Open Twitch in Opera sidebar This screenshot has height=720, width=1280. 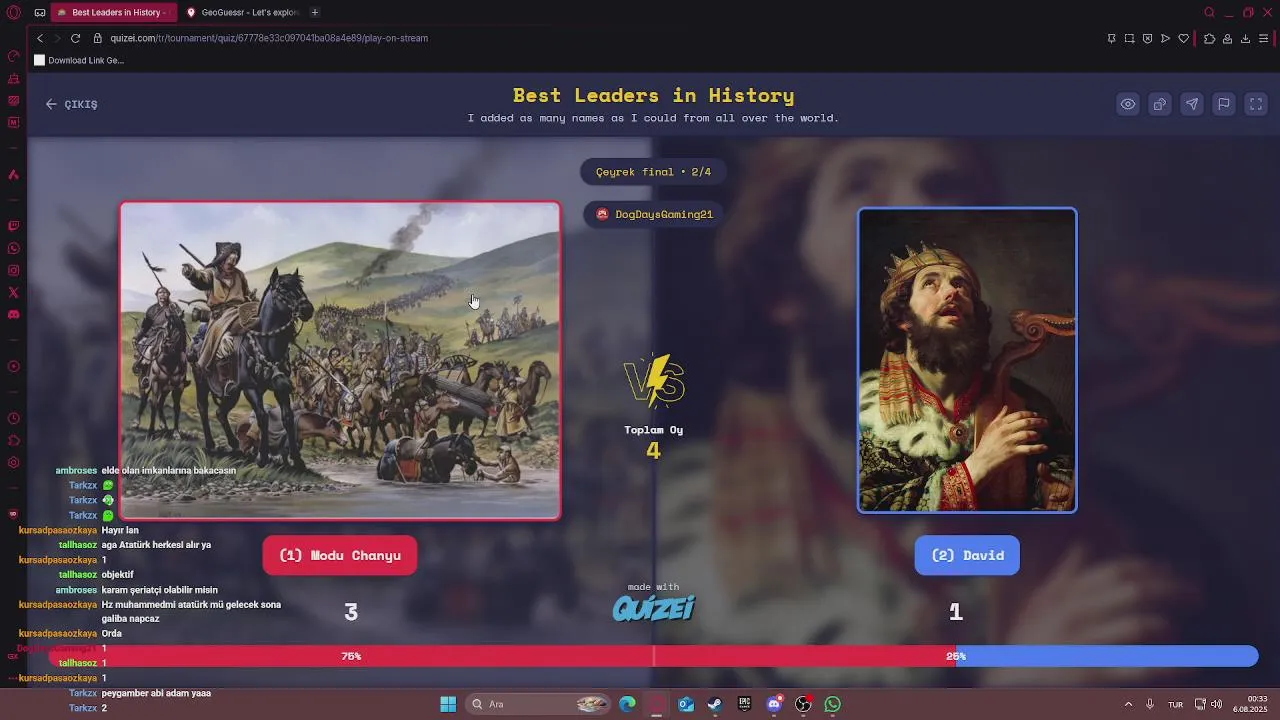(13, 226)
